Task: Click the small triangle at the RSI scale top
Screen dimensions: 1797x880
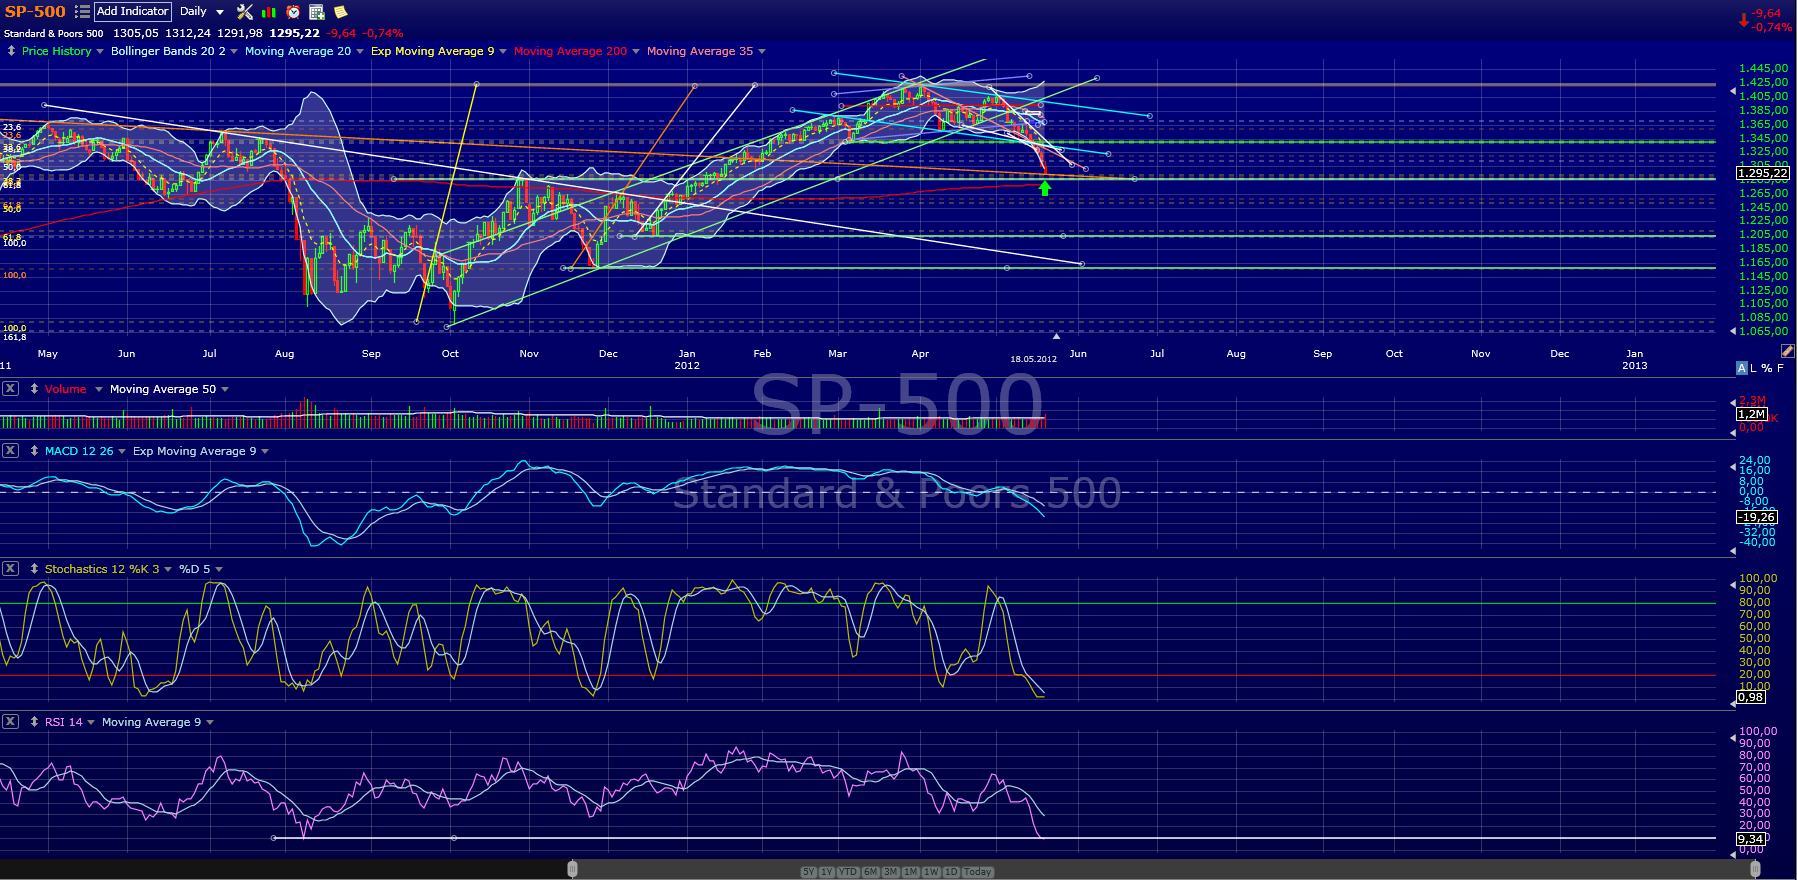Action: pyautogui.click(x=1733, y=737)
